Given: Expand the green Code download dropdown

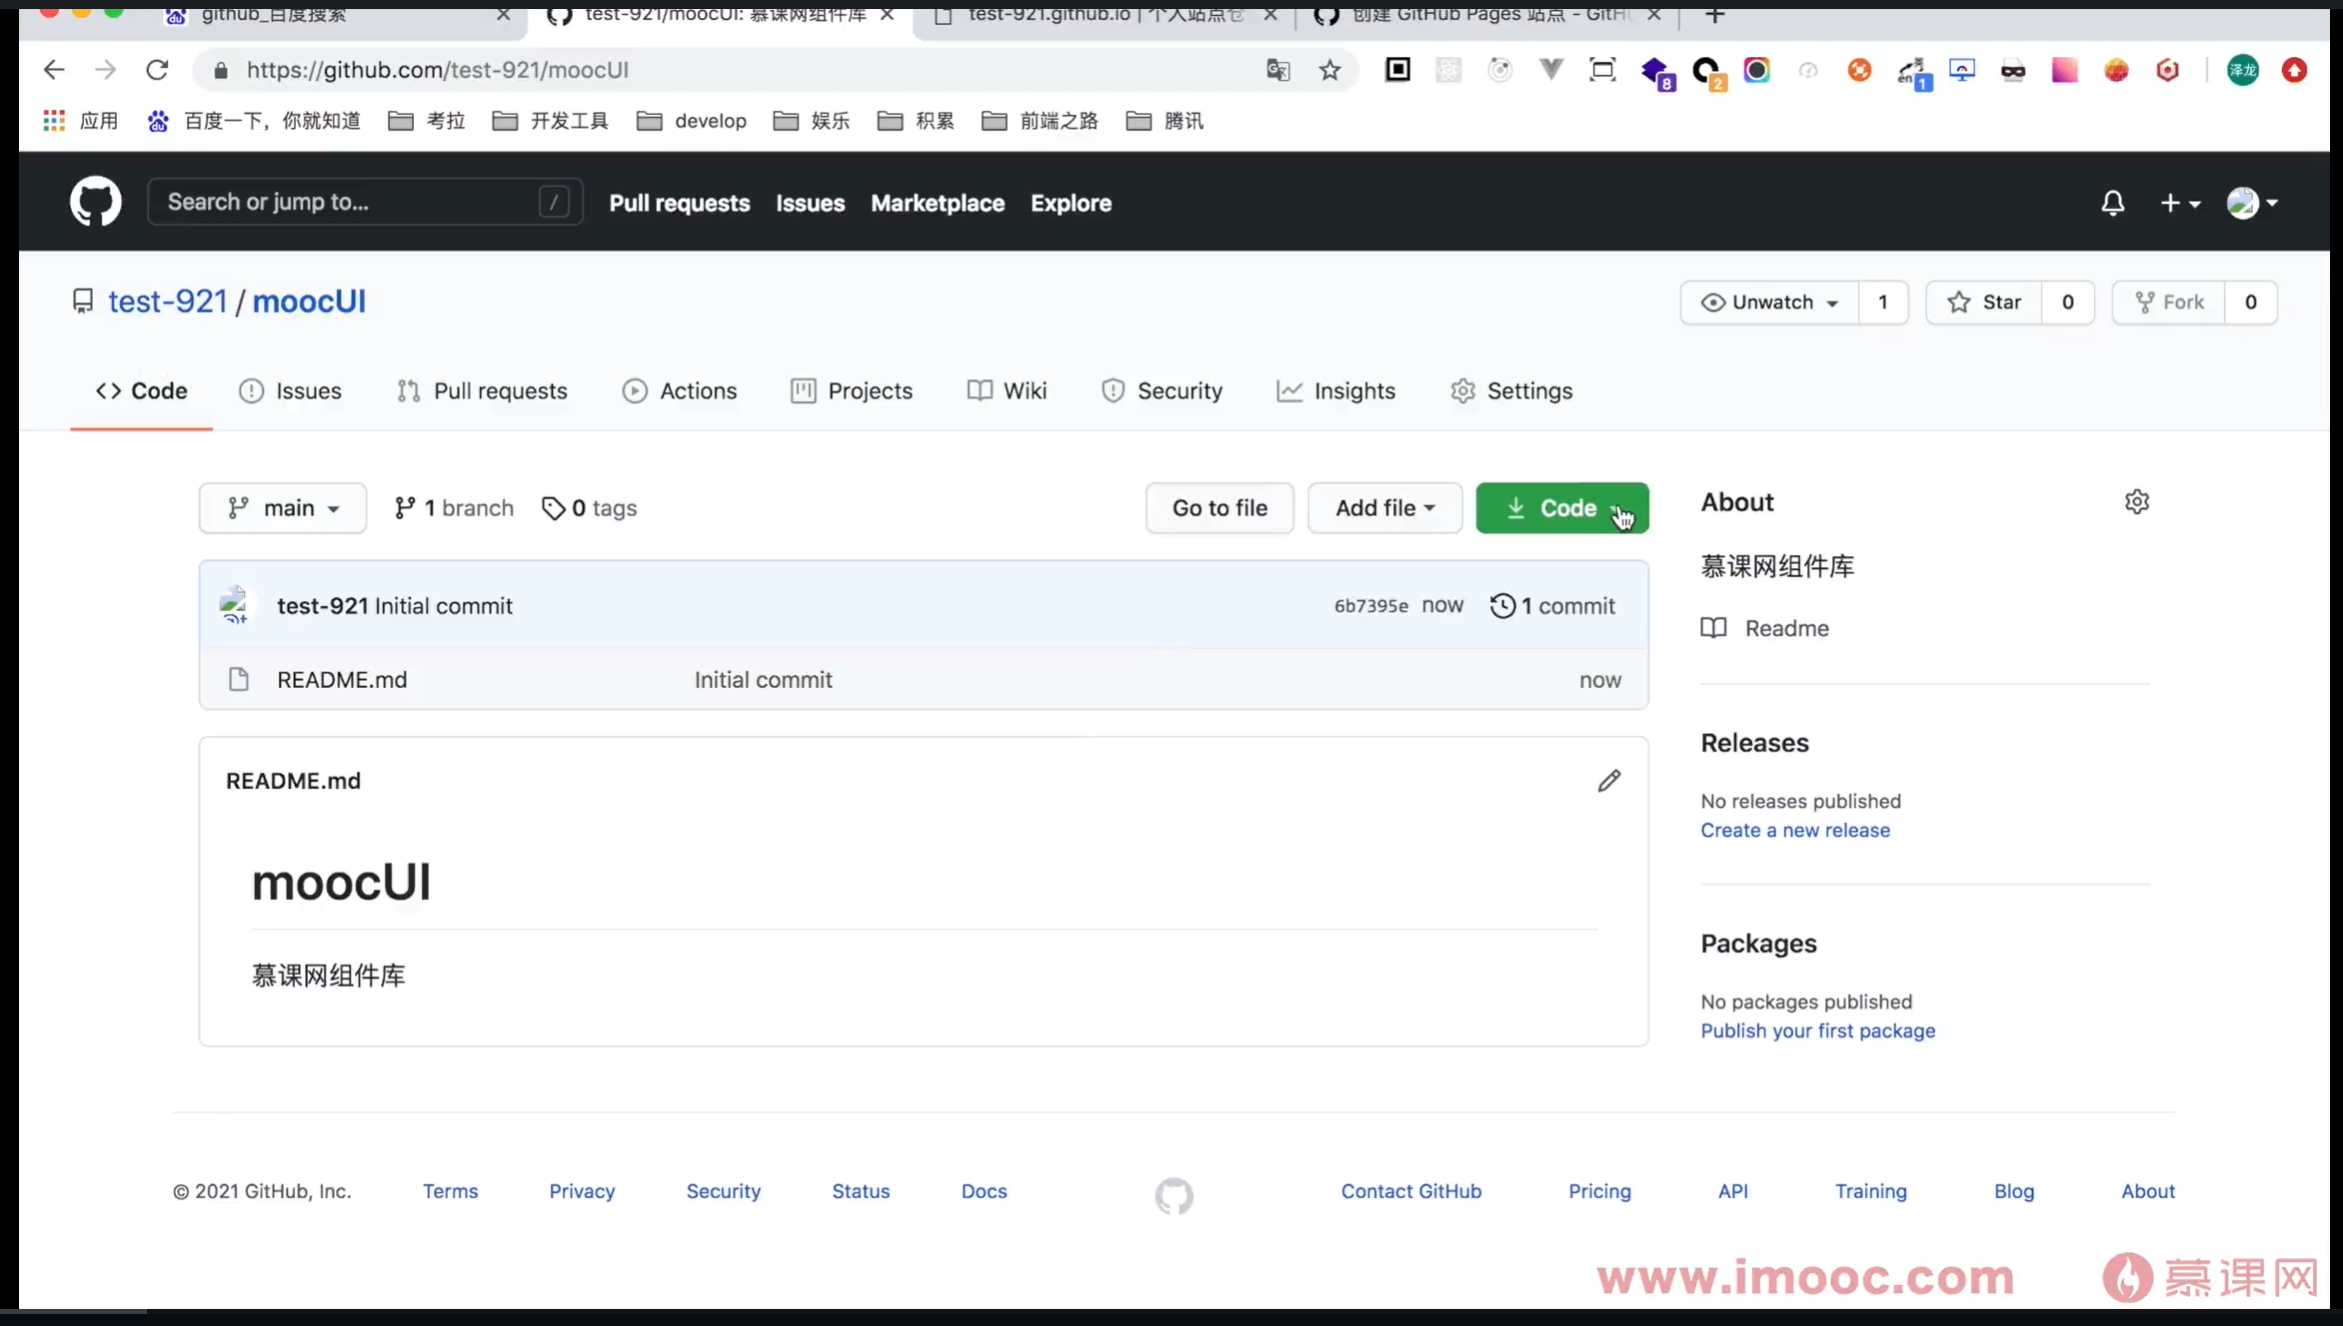Looking at the screenshot, I should [1561, 508].
